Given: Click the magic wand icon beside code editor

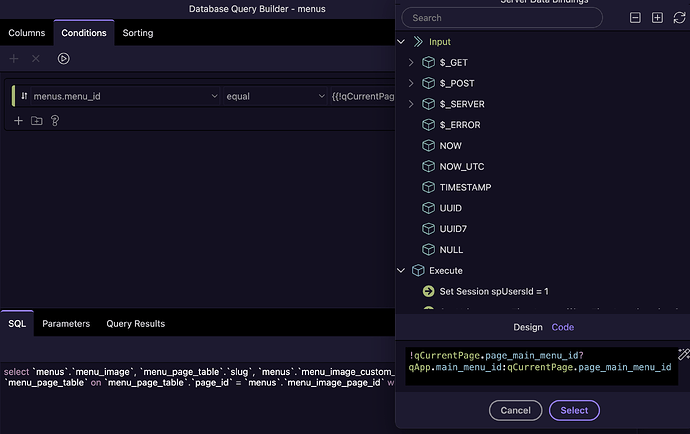Looking at the screenshot, I should pos(683,354).
